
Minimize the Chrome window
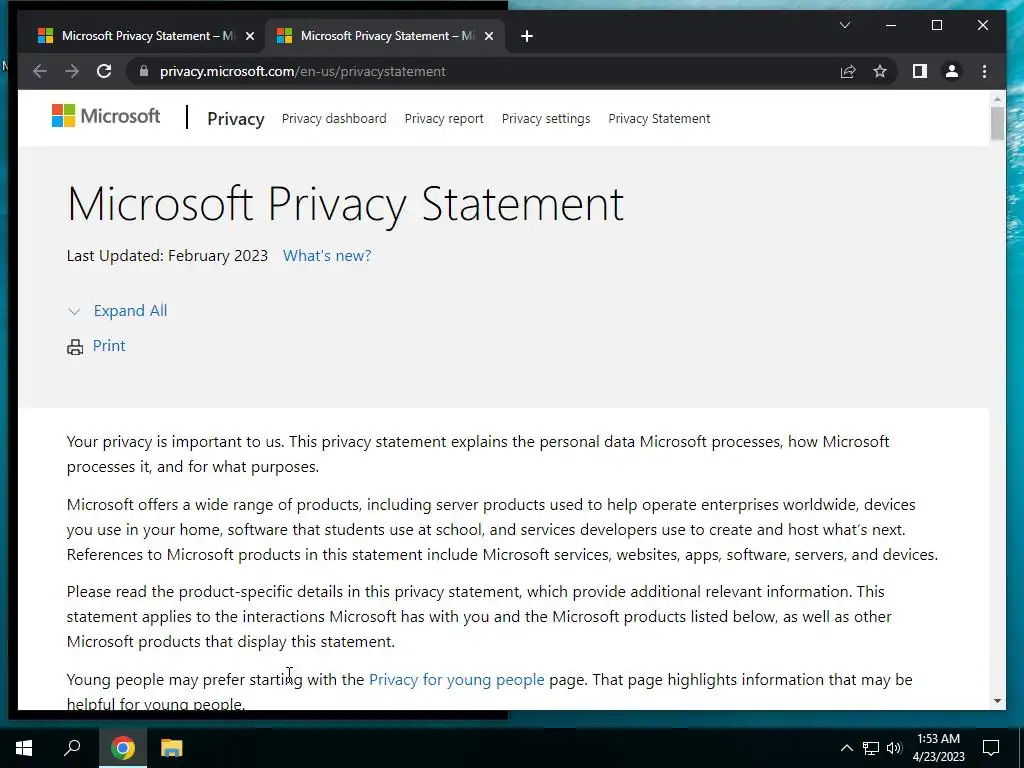pyautogui.click(x=891, y=25)
